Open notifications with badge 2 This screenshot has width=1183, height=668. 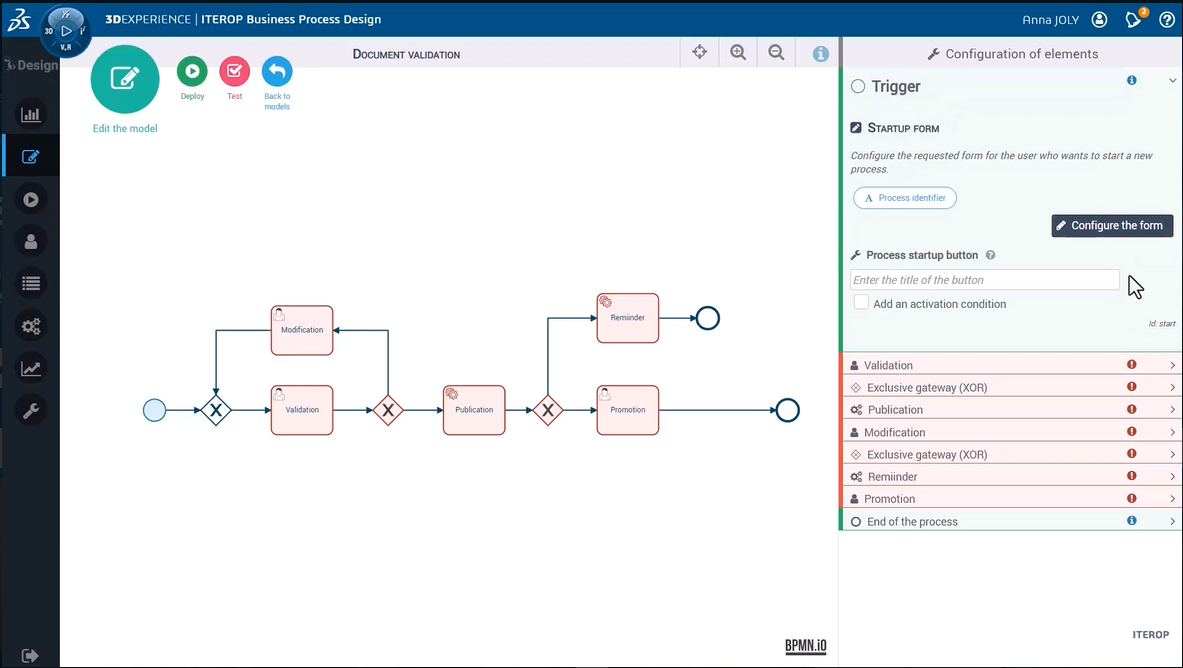[1134, 19]
